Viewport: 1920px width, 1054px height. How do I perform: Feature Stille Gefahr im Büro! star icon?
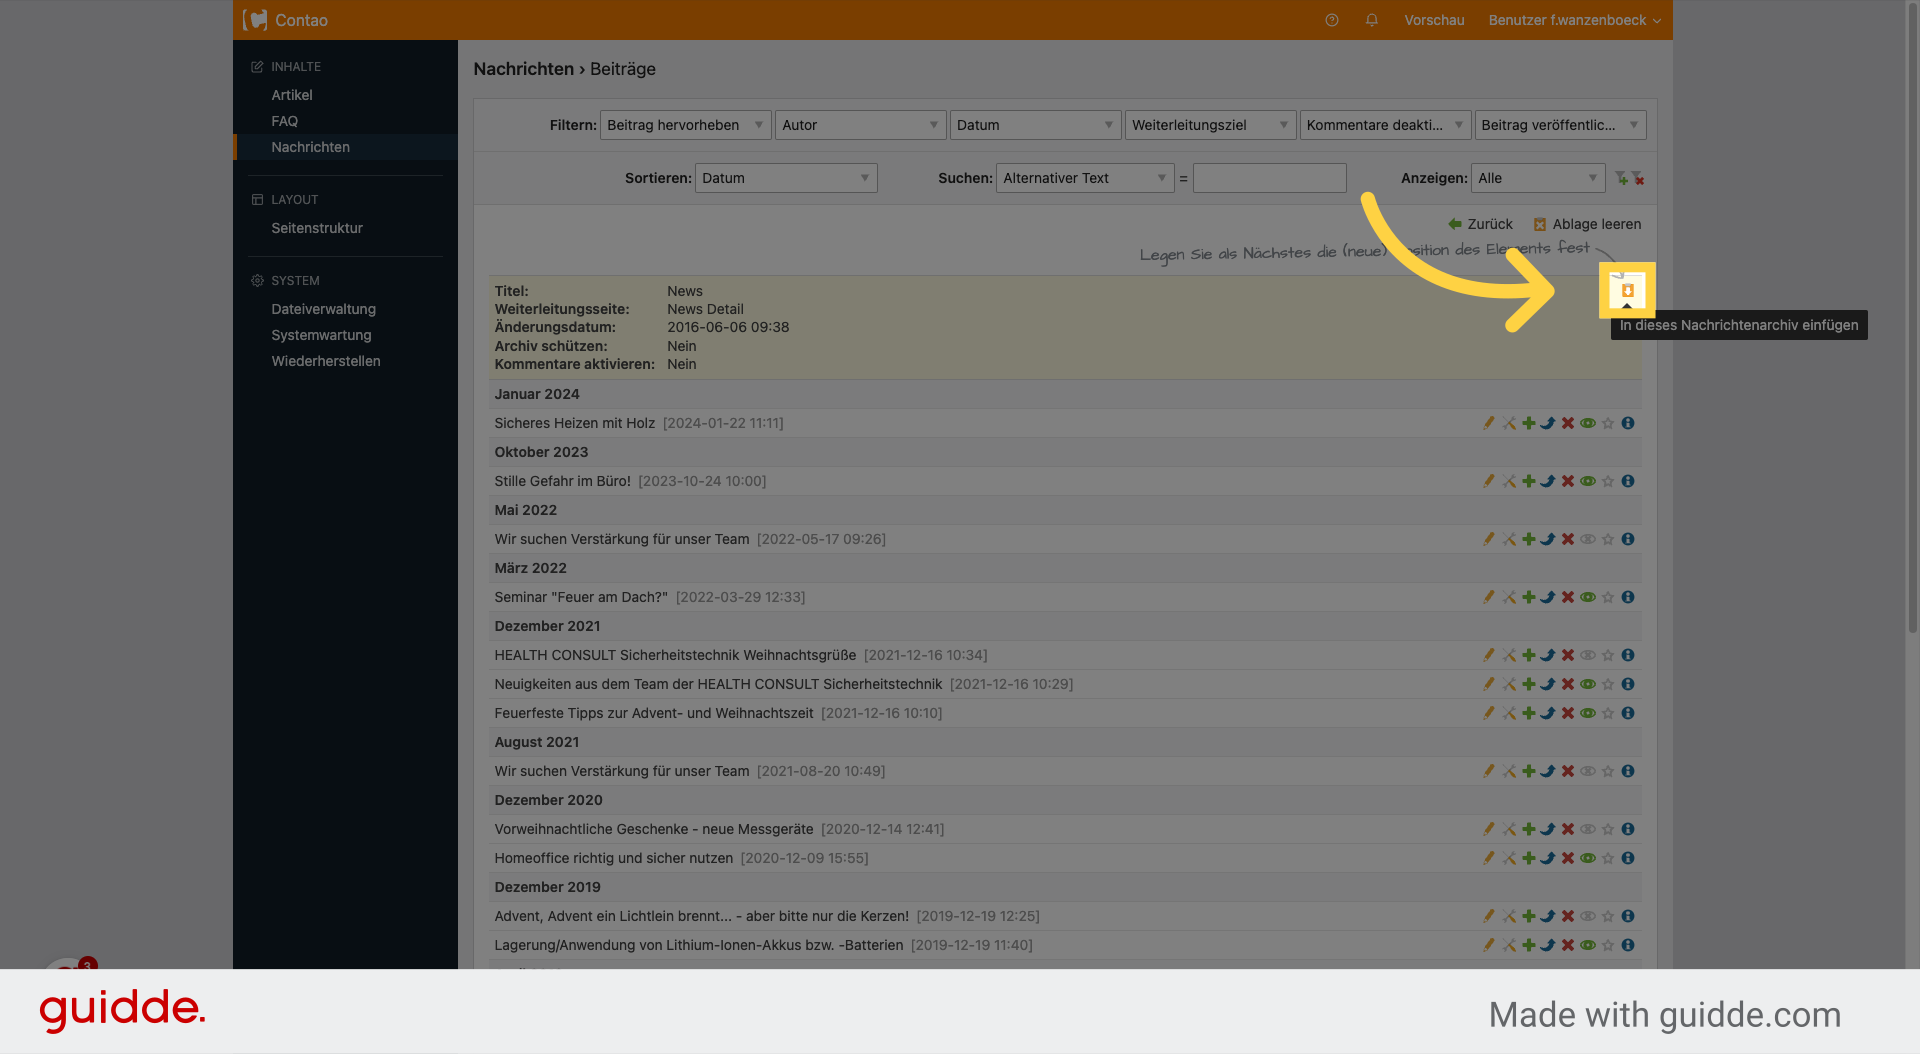point(1608,481)
